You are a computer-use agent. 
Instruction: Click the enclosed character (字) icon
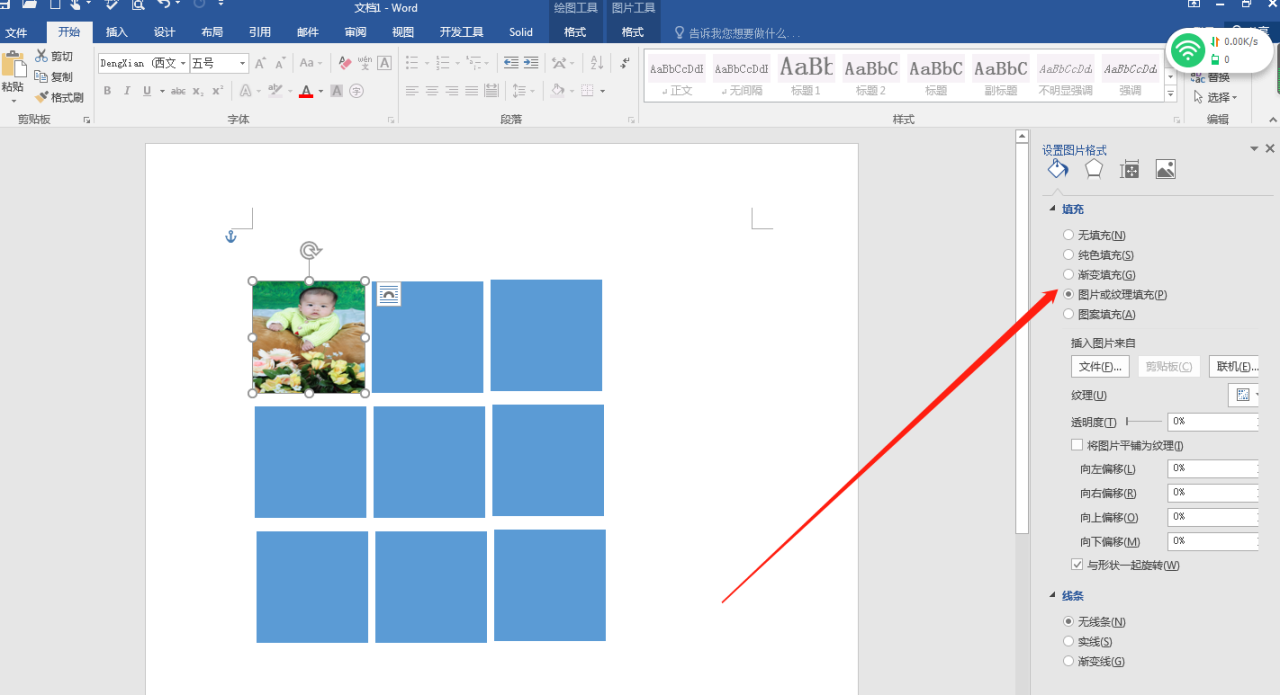(356, 91)
